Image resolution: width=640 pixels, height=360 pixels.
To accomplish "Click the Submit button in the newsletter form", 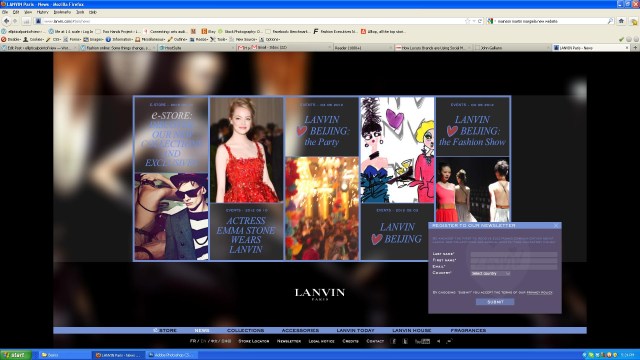I will (495, 302).
